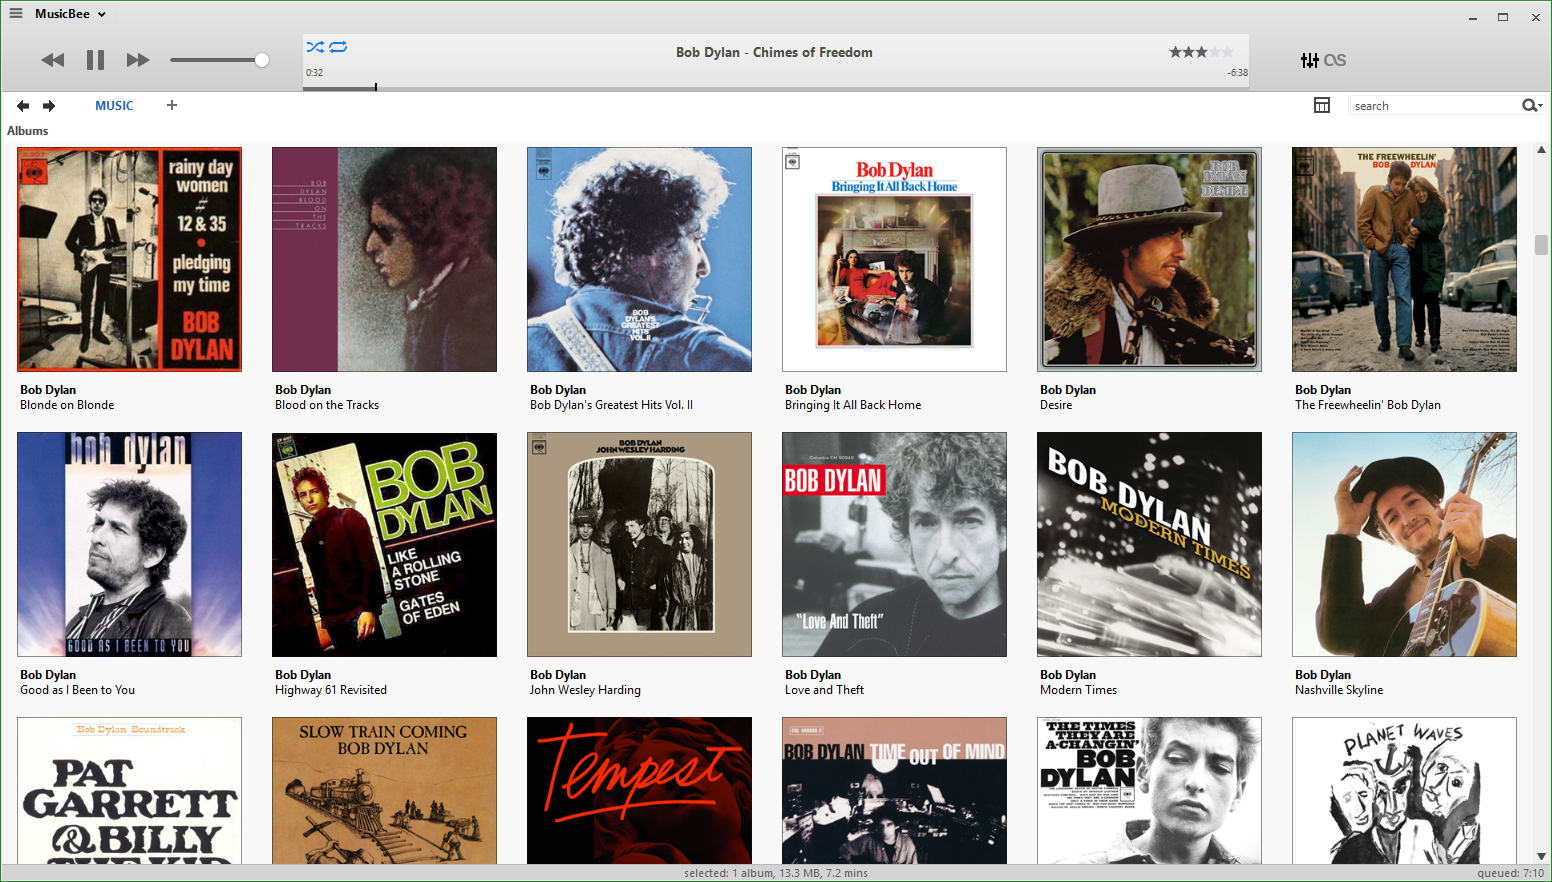1552x882 pixels.
Task: Pause the current playback
Action: (x=96, y=60)
